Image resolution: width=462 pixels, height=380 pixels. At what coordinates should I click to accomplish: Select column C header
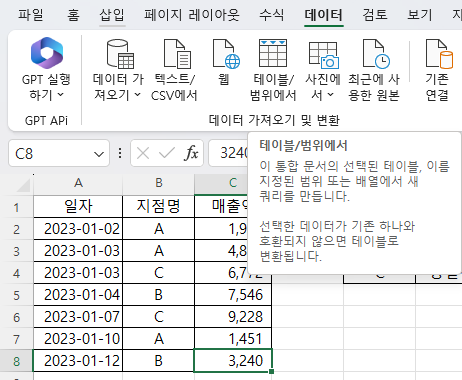[222, 184]
